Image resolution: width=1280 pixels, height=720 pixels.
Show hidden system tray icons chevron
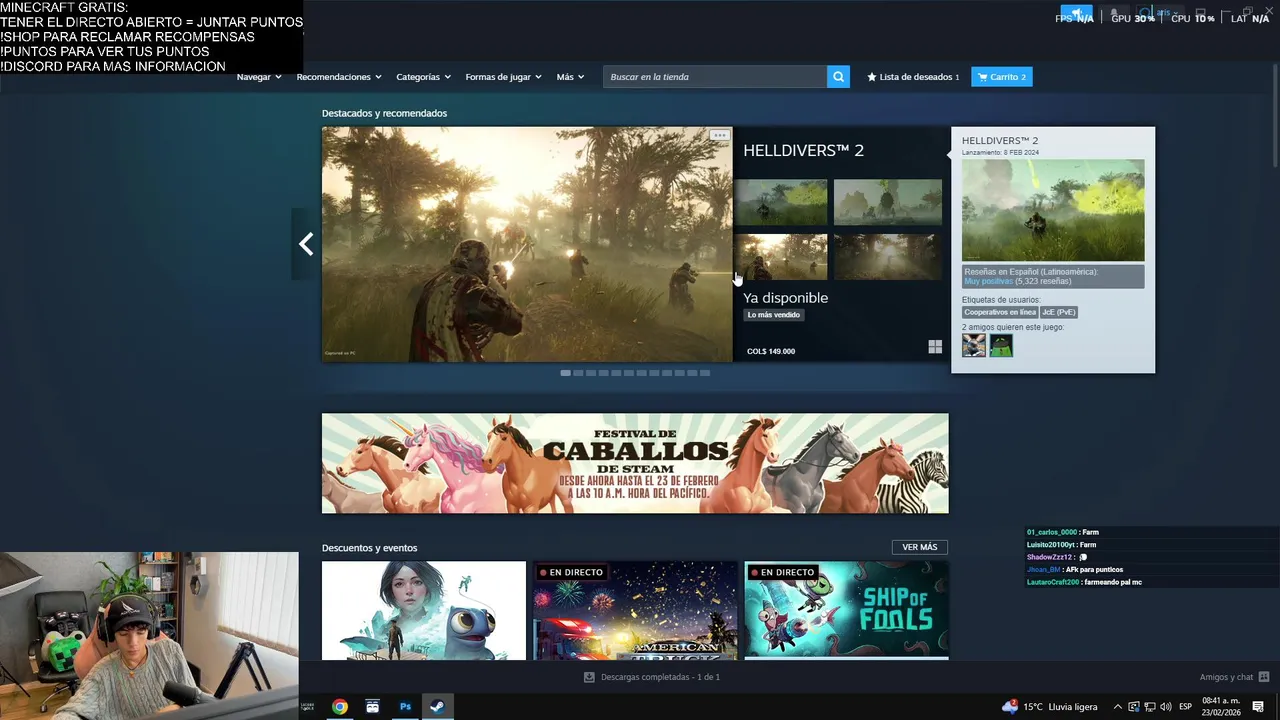1118,706
